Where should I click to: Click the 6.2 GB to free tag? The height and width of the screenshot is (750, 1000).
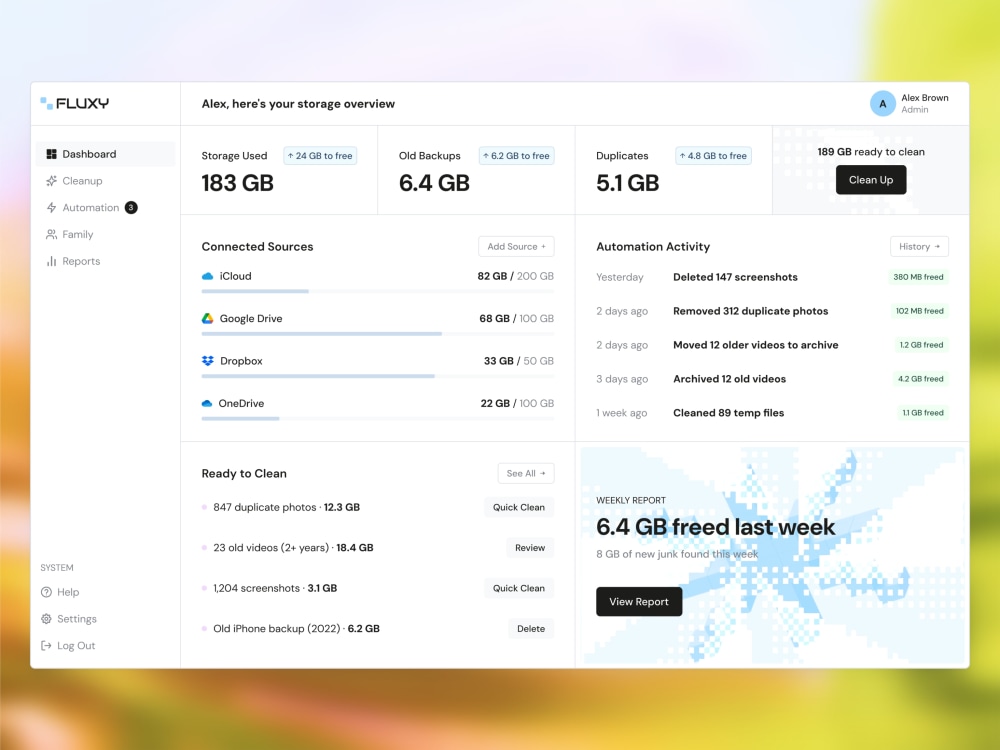pos(516,156)
